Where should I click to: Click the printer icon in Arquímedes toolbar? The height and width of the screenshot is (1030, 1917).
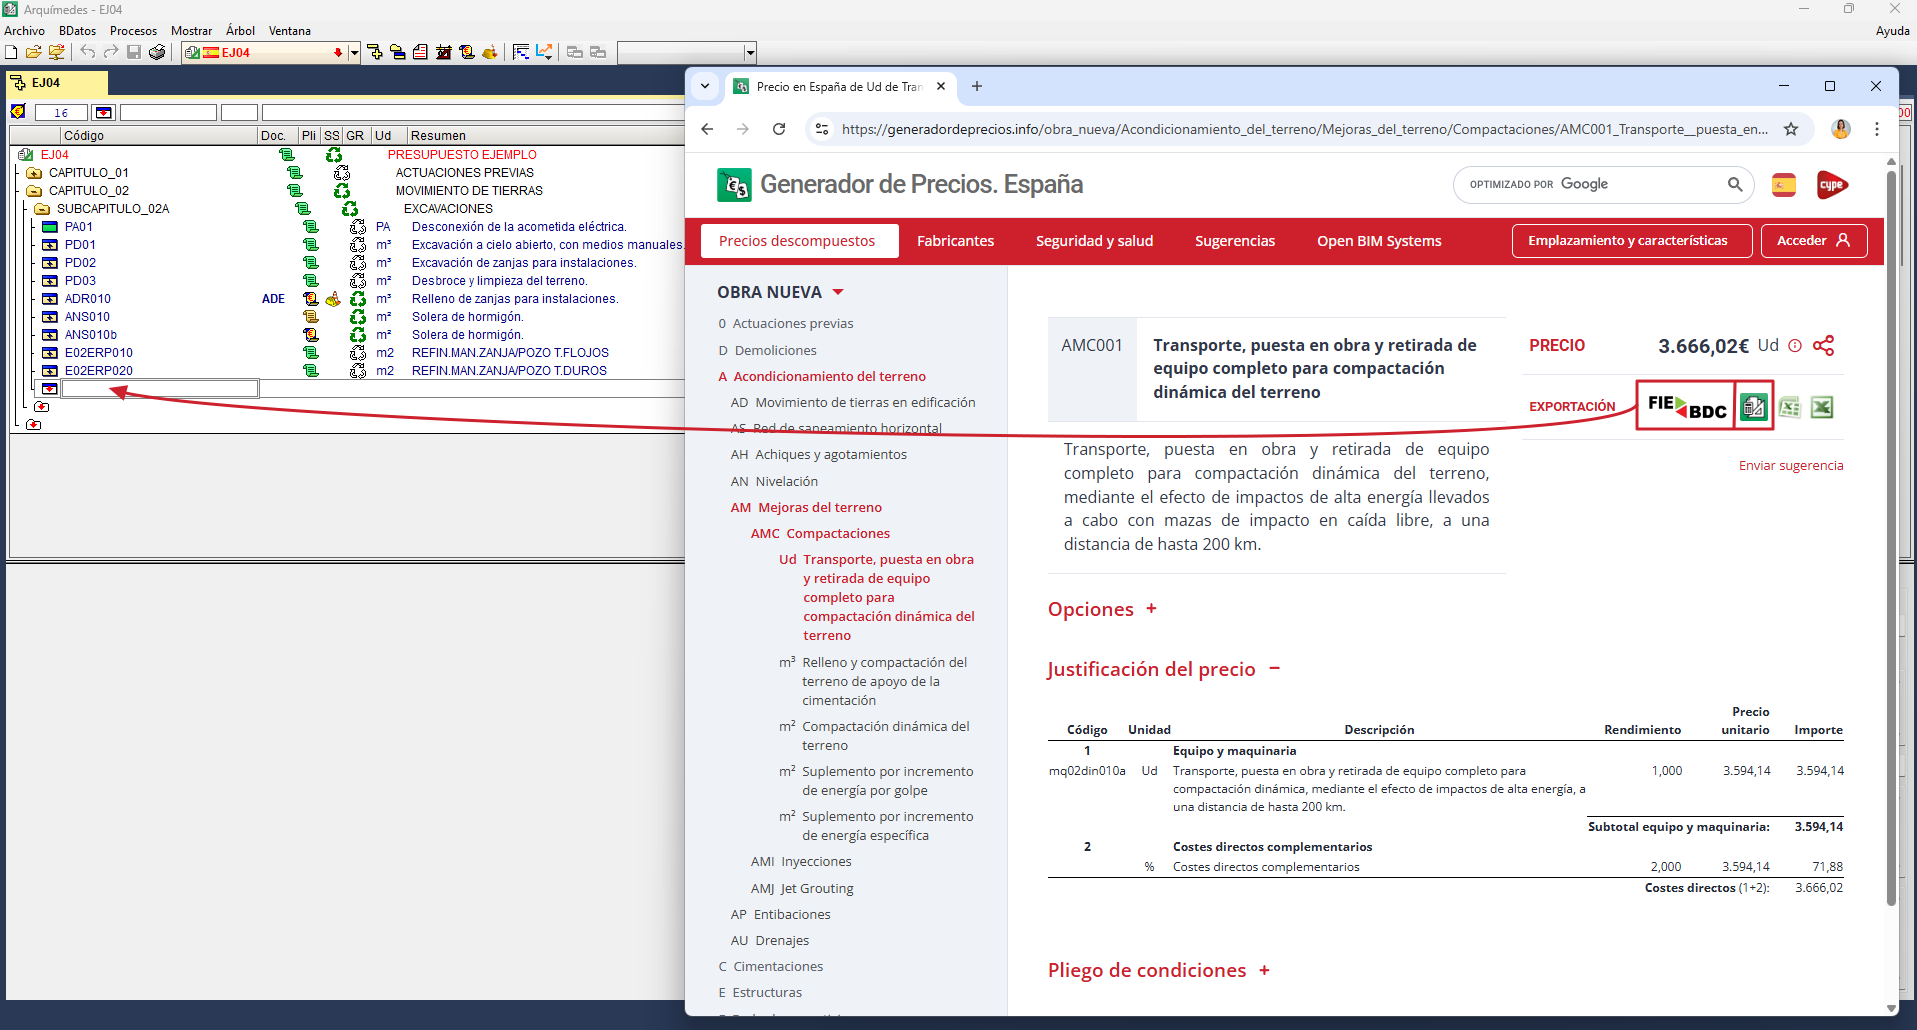(157, 52)
